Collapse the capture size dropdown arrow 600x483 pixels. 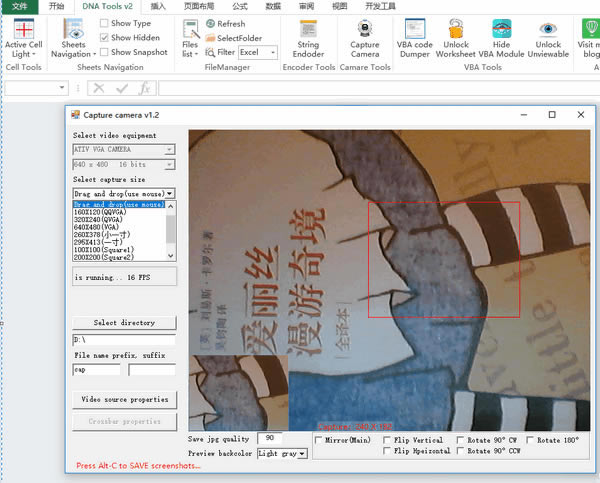tap(170, 194)
